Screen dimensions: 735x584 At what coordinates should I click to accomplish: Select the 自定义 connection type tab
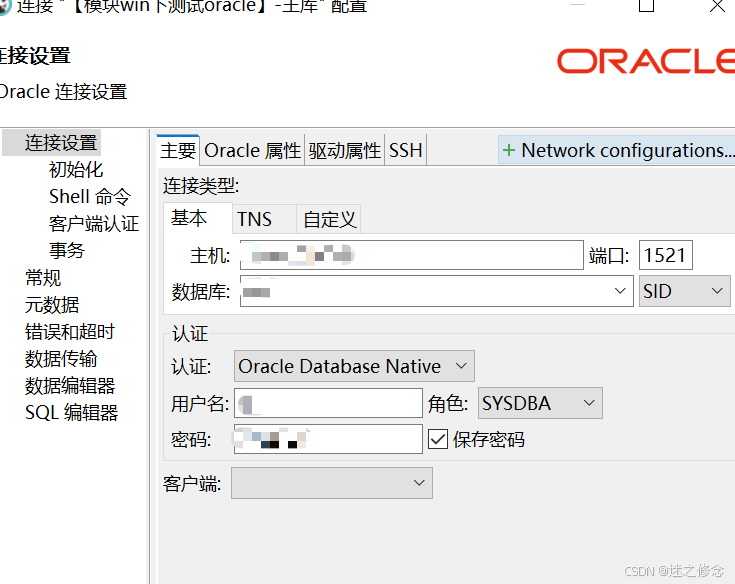pos(329,219)
